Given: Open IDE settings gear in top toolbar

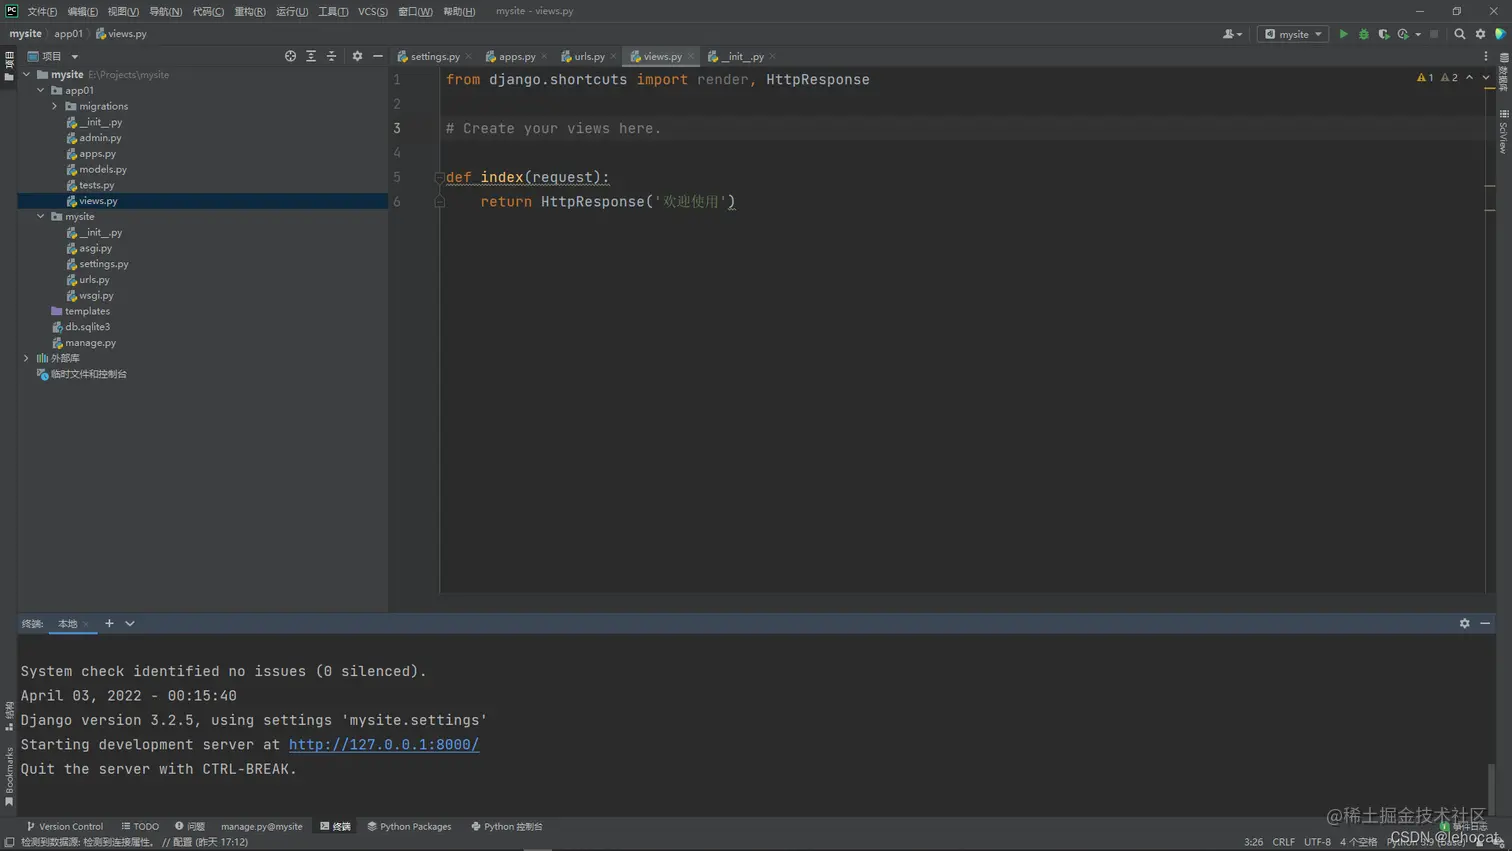Looking at the screenshot, I should (x=1480, y=34).
